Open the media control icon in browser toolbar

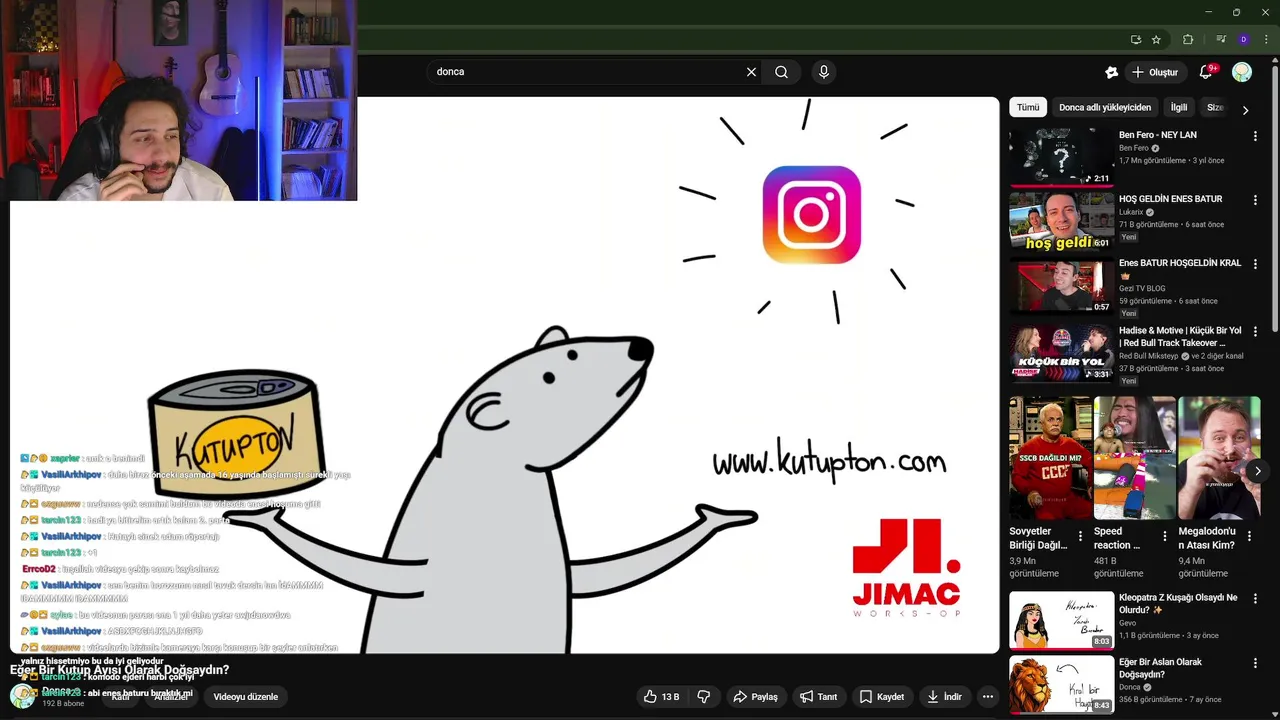1221,39
